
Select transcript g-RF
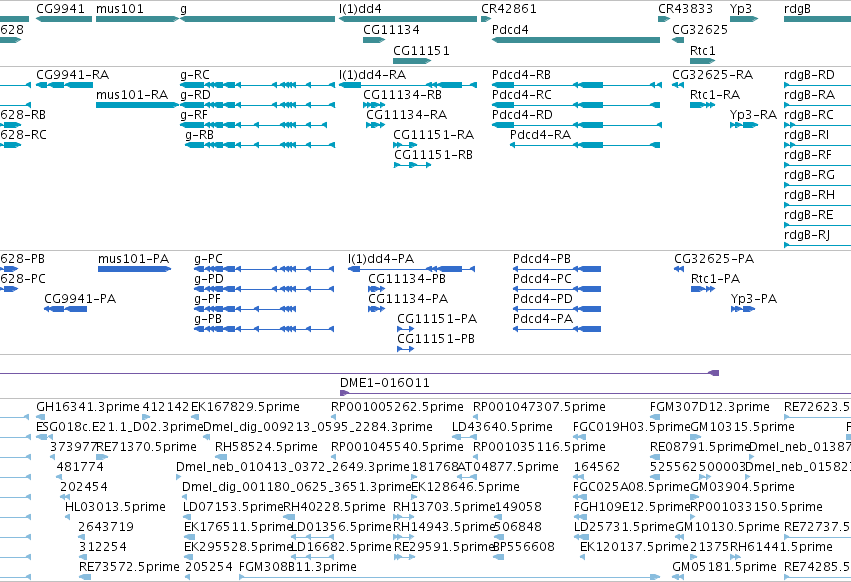253,125
